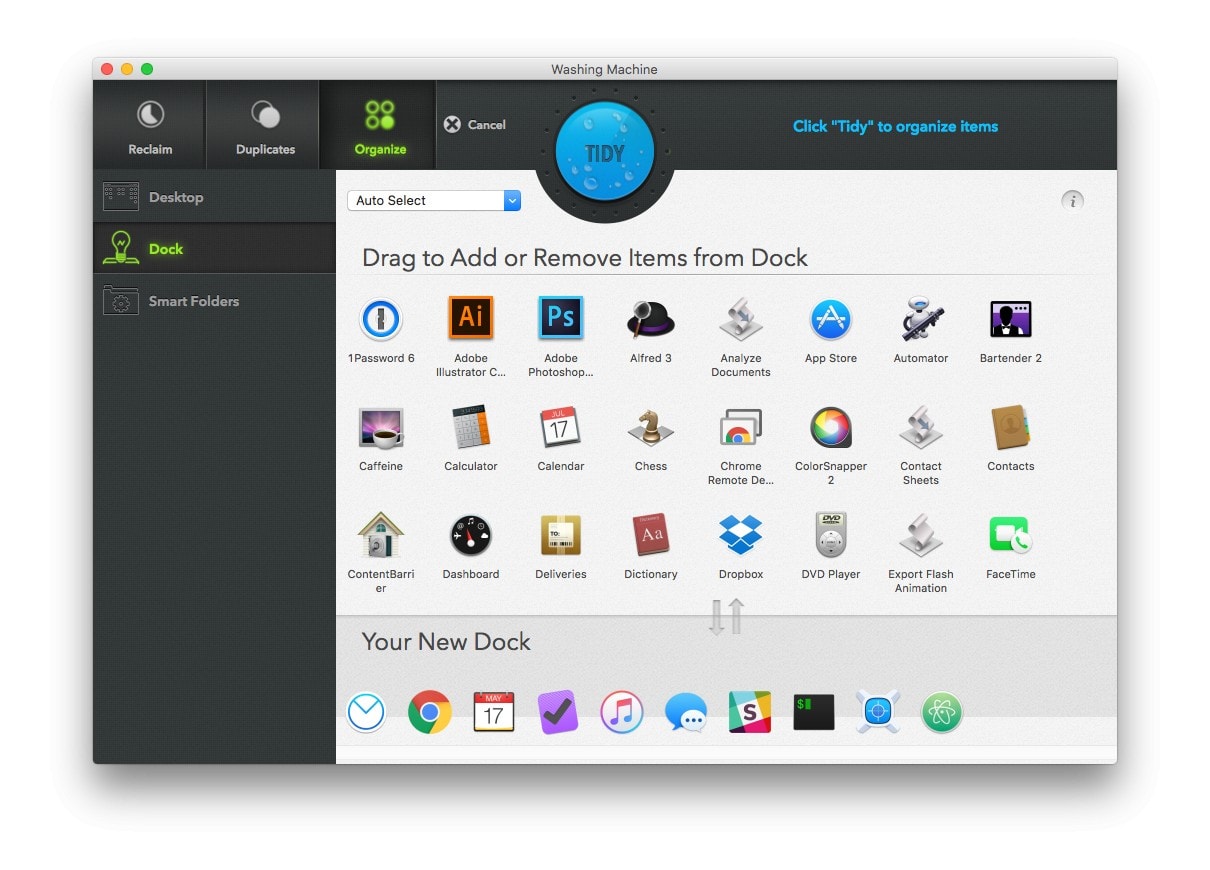Click the Cancel button
Viewport: 1210px width, 870px height.
(475, 125)
